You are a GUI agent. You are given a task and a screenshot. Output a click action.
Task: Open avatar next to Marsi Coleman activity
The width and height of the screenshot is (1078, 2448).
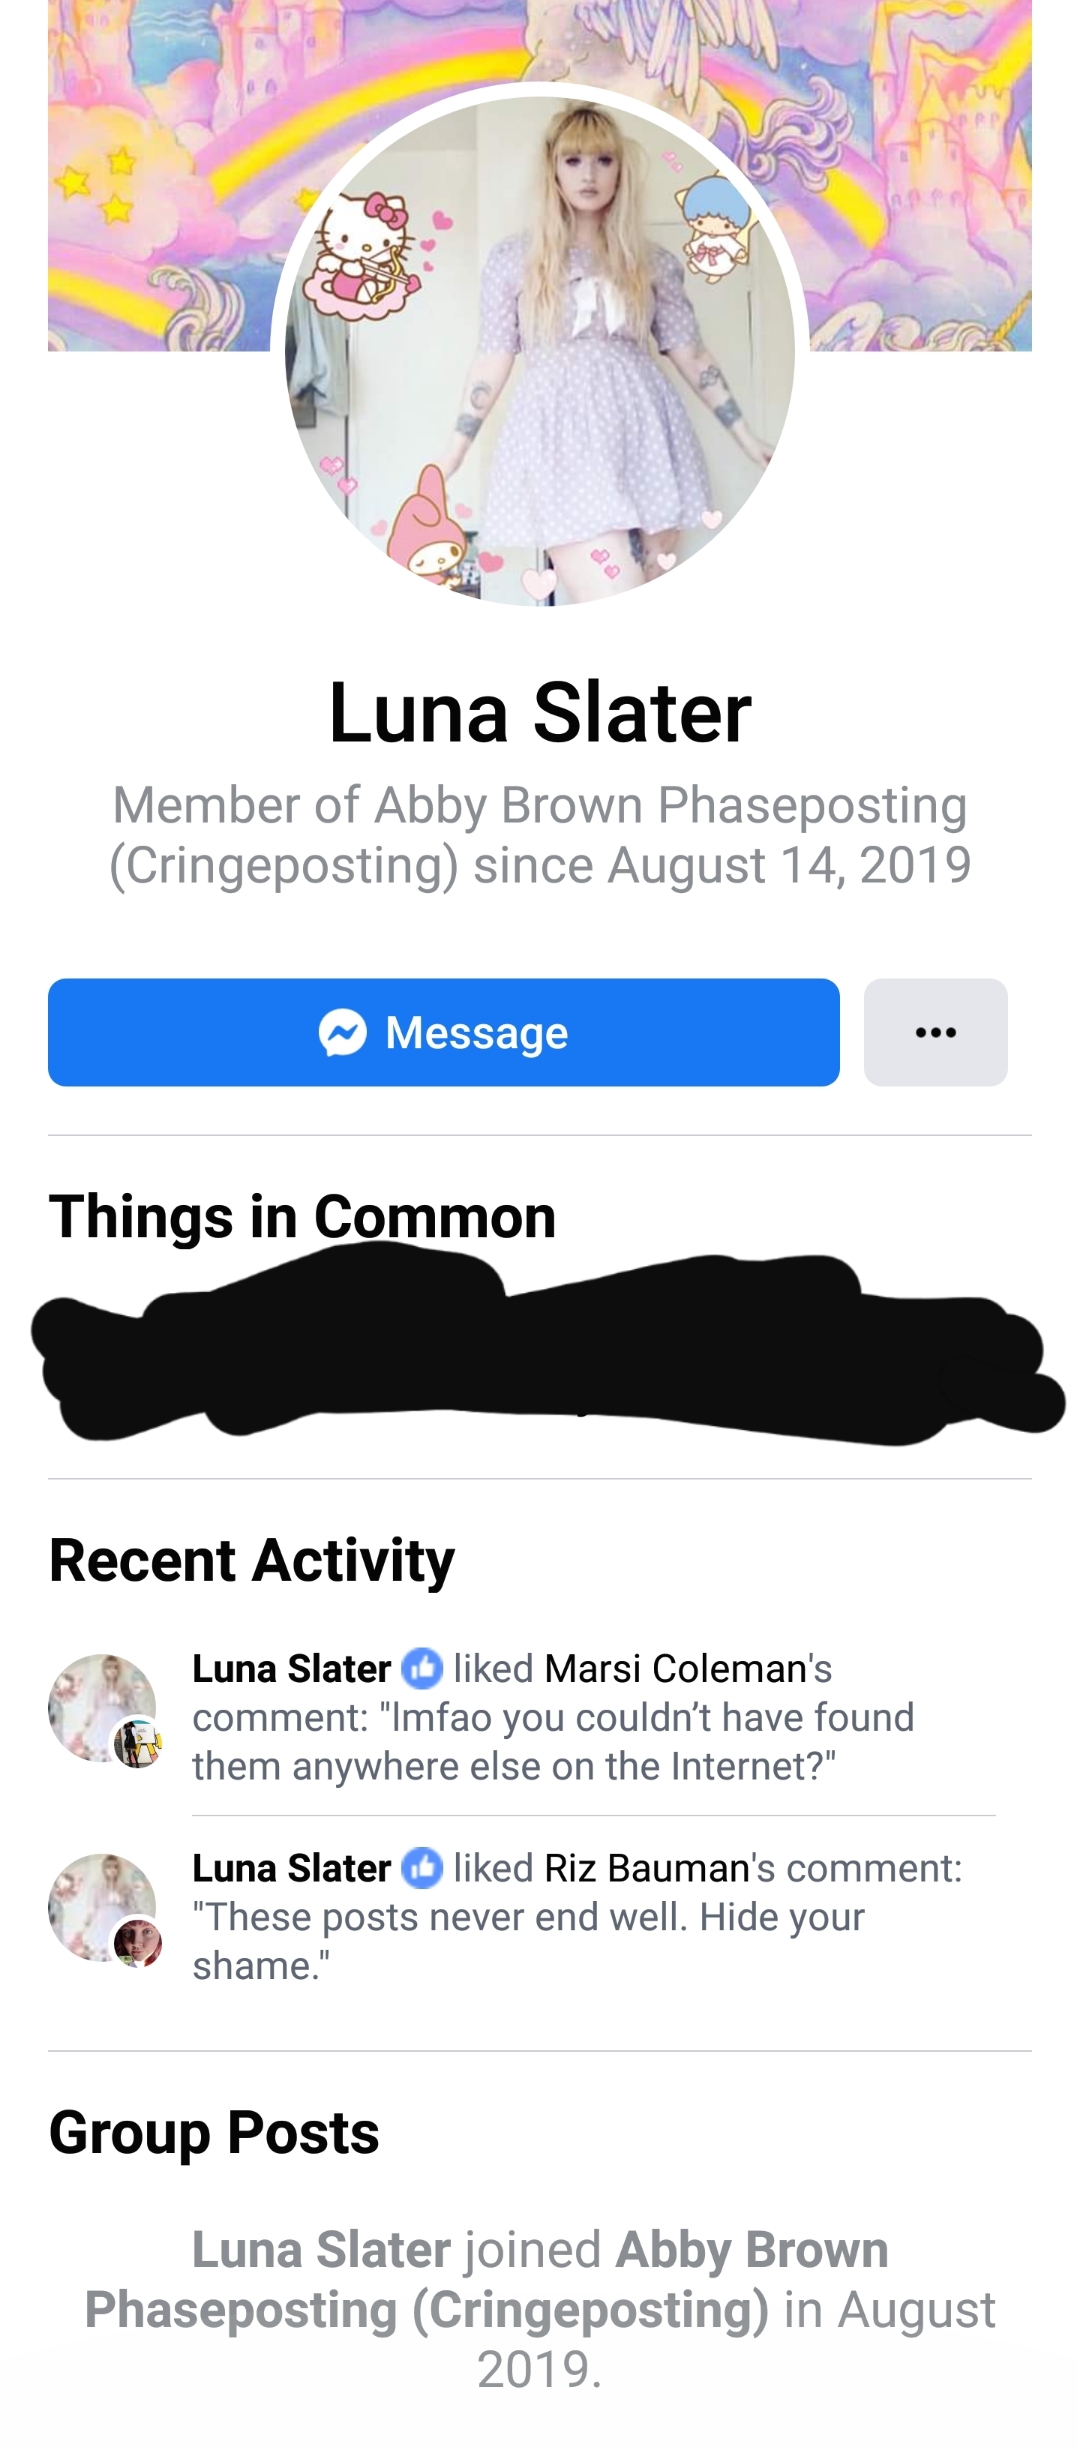[102, 1707]
